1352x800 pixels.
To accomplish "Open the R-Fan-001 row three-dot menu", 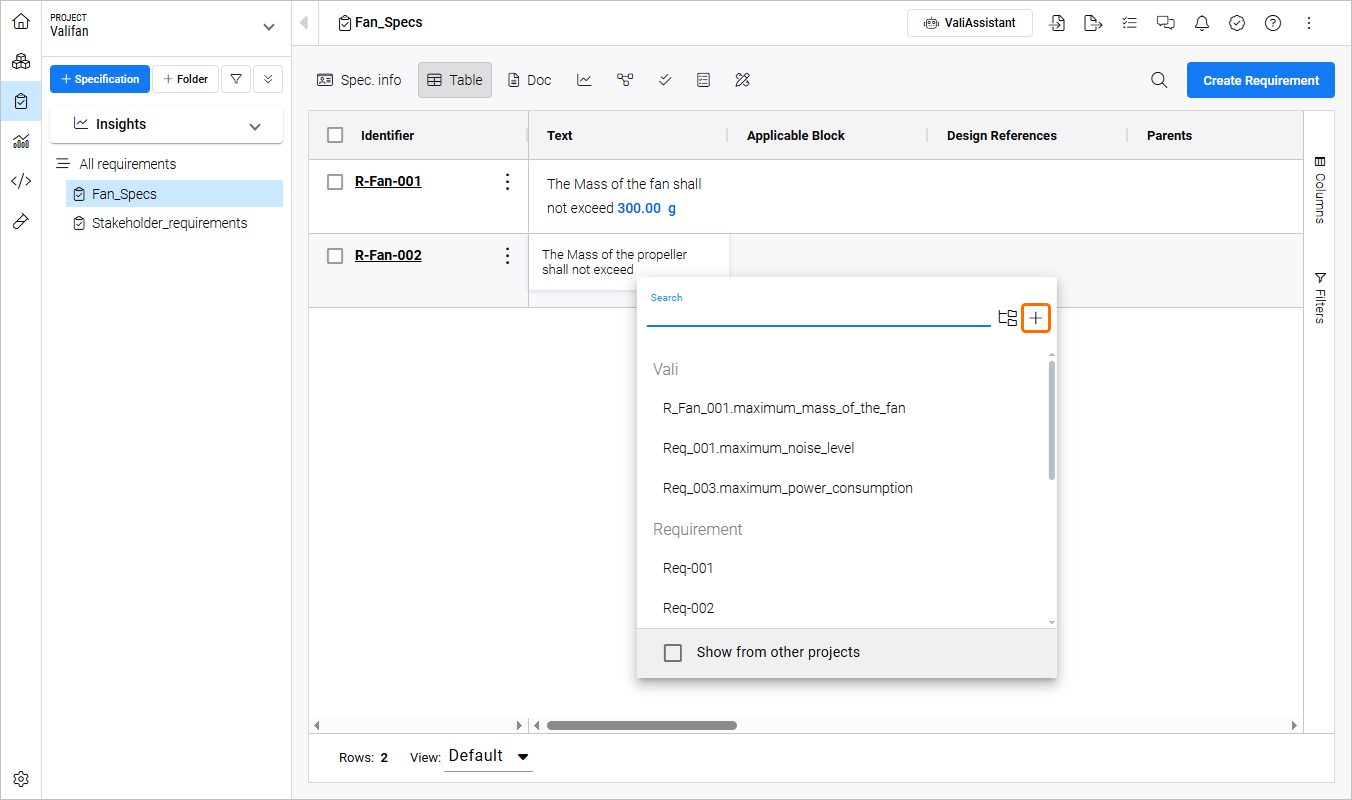I will [507, 182].
